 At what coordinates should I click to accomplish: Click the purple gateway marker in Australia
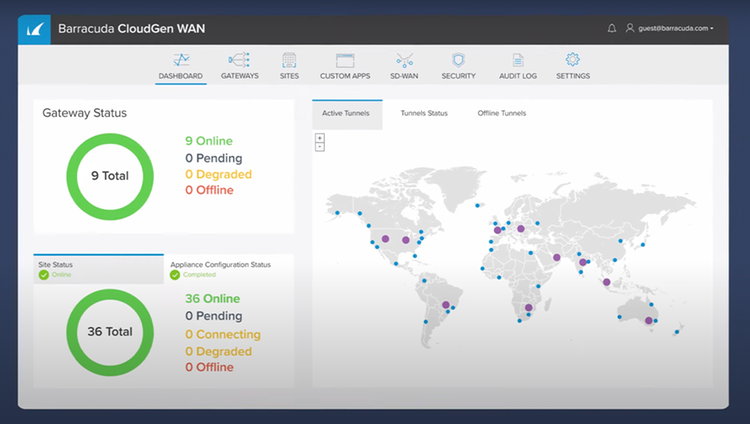tap(649, 321)
